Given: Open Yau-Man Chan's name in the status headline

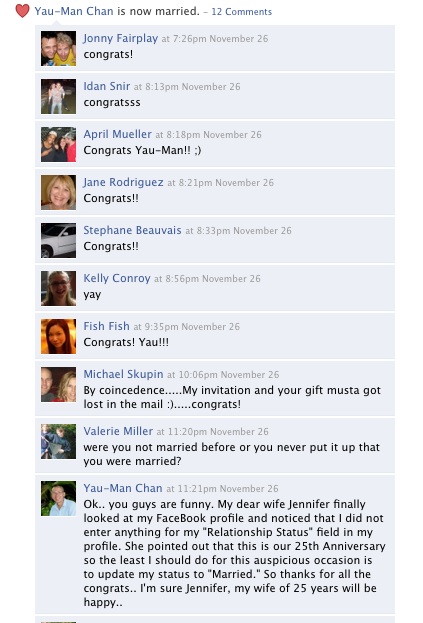Looking at the screenshot, I should [x=74, y=11].
